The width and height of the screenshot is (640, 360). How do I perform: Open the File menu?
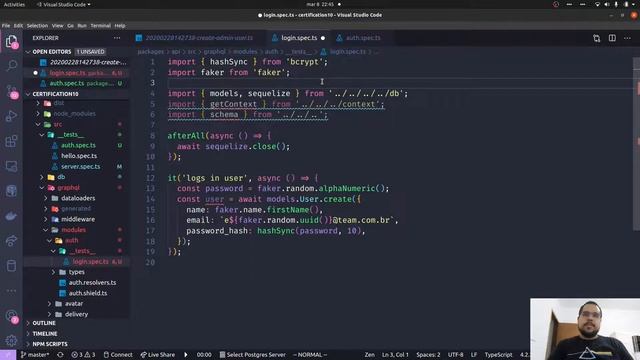click(x=6, y=26)
